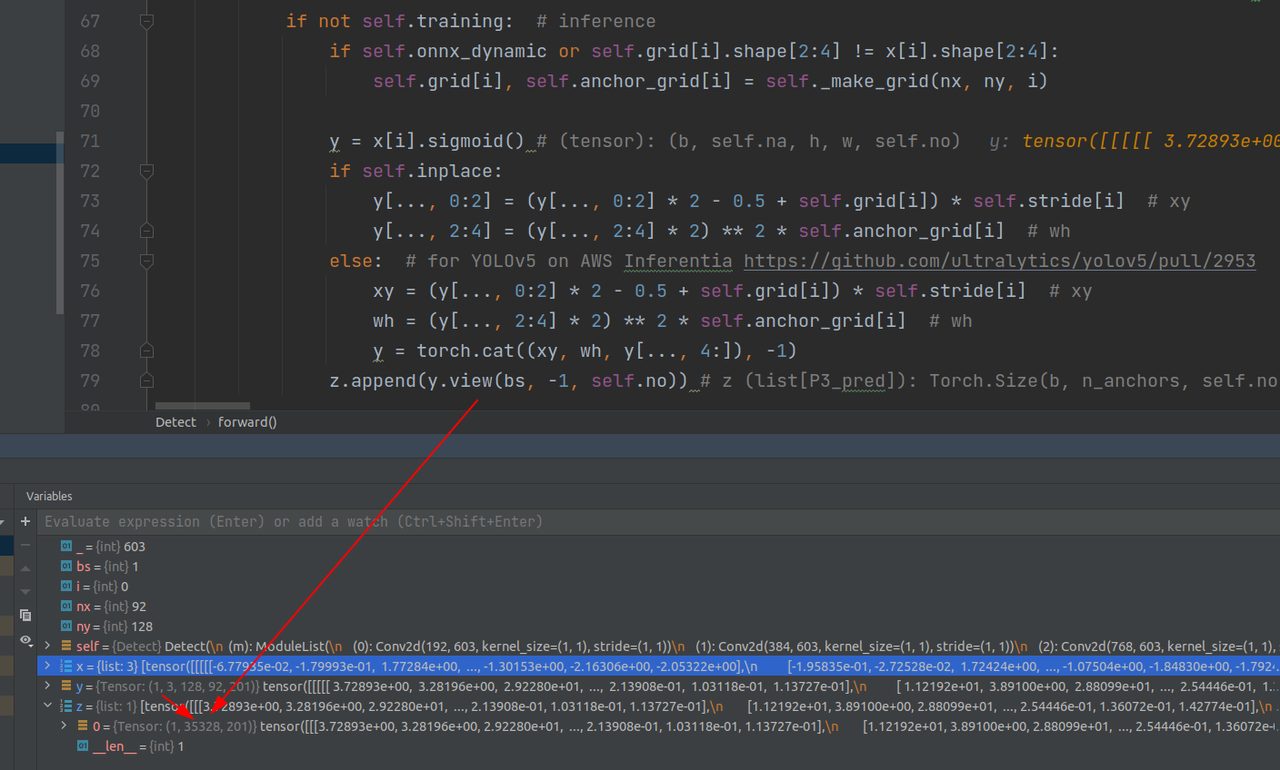Click the remove watch minus icon
1280x770 pixels.
click(x=25, y=544)
